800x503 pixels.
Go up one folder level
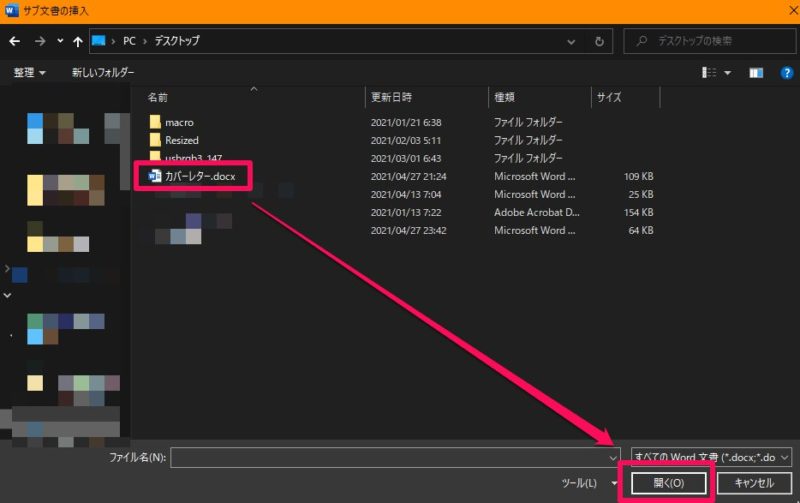[x=76, y=41]
